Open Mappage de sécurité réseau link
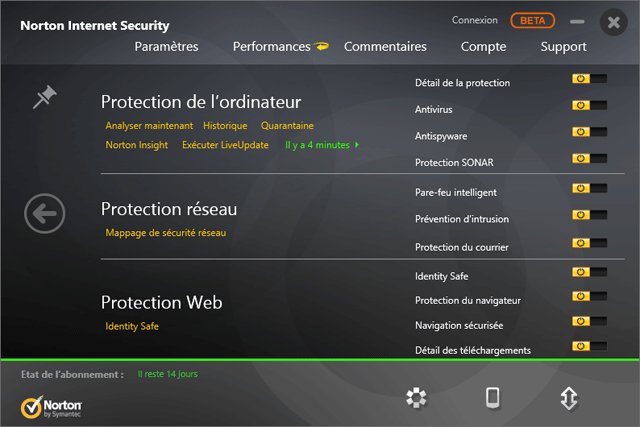Image resolution: width=640 pixels, height=427 pixels. (x=166, y=233)
